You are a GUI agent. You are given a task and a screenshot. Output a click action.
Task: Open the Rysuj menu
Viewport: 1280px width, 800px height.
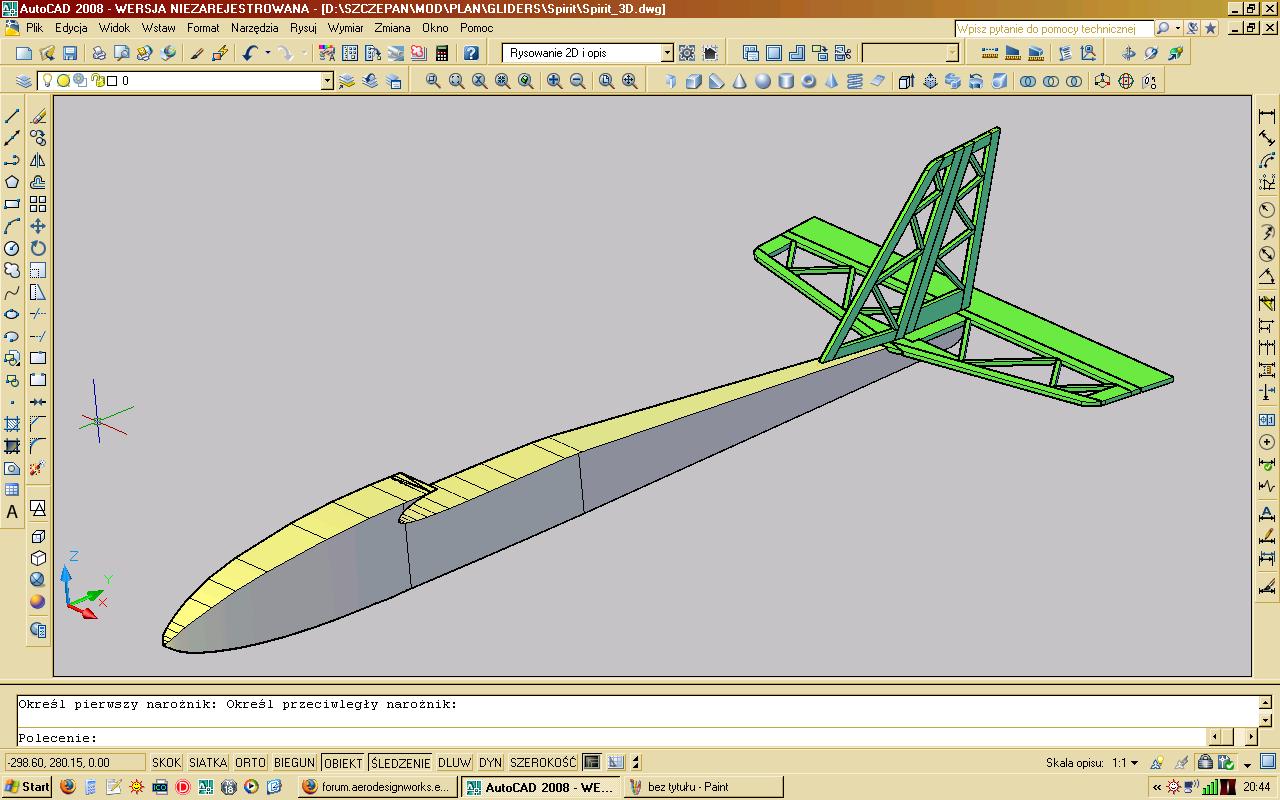[303, 28]
